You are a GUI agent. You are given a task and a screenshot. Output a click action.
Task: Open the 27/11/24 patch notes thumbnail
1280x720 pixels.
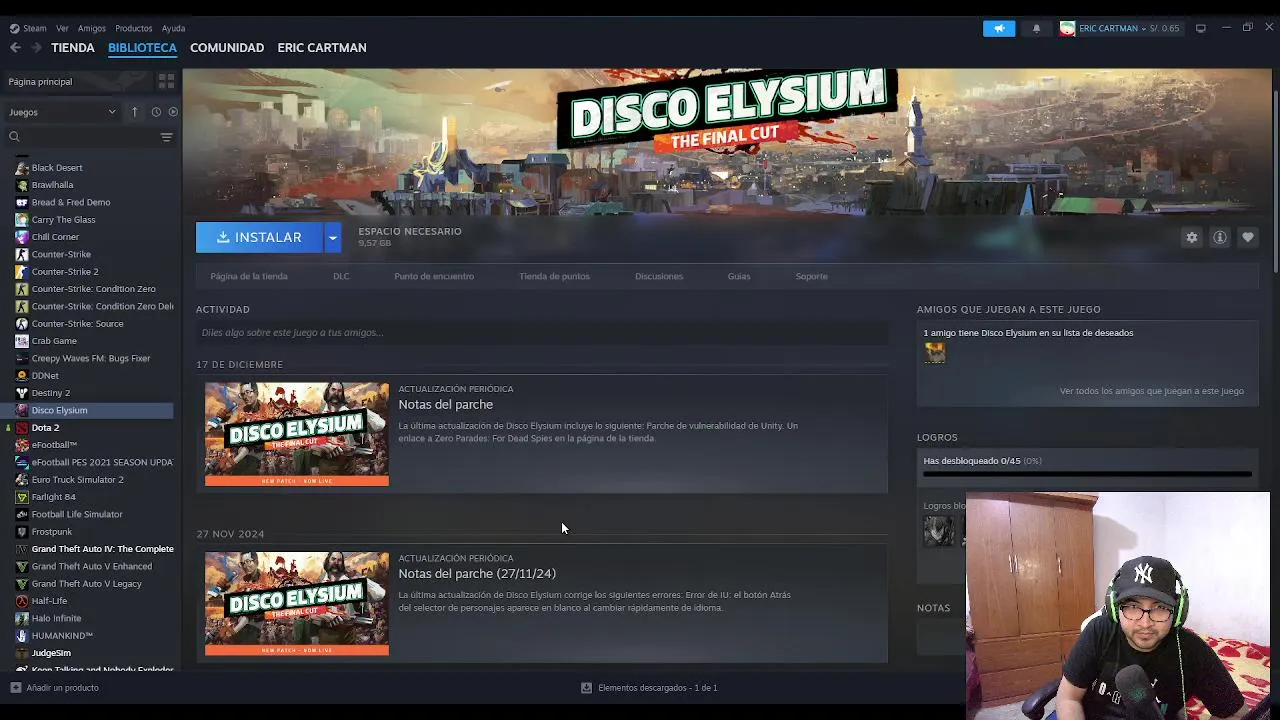pos(297,603)
